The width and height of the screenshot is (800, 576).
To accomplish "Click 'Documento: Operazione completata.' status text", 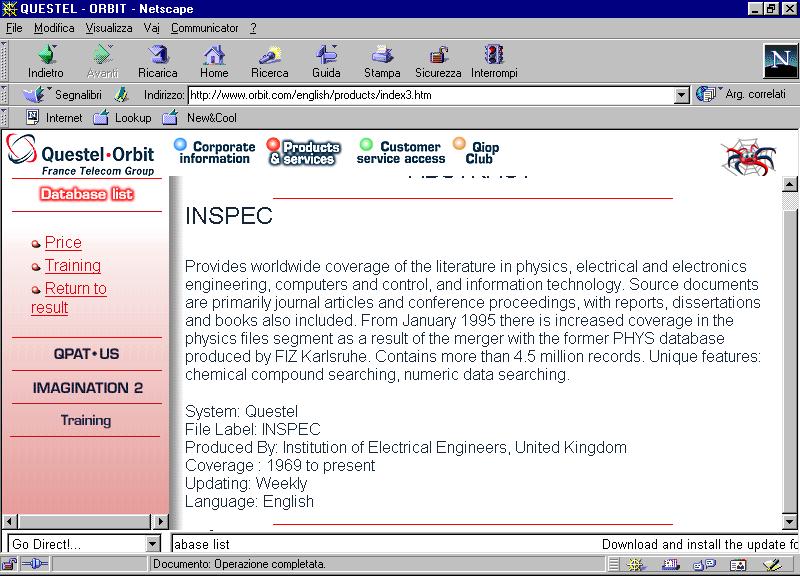I will tap(239, 564).
